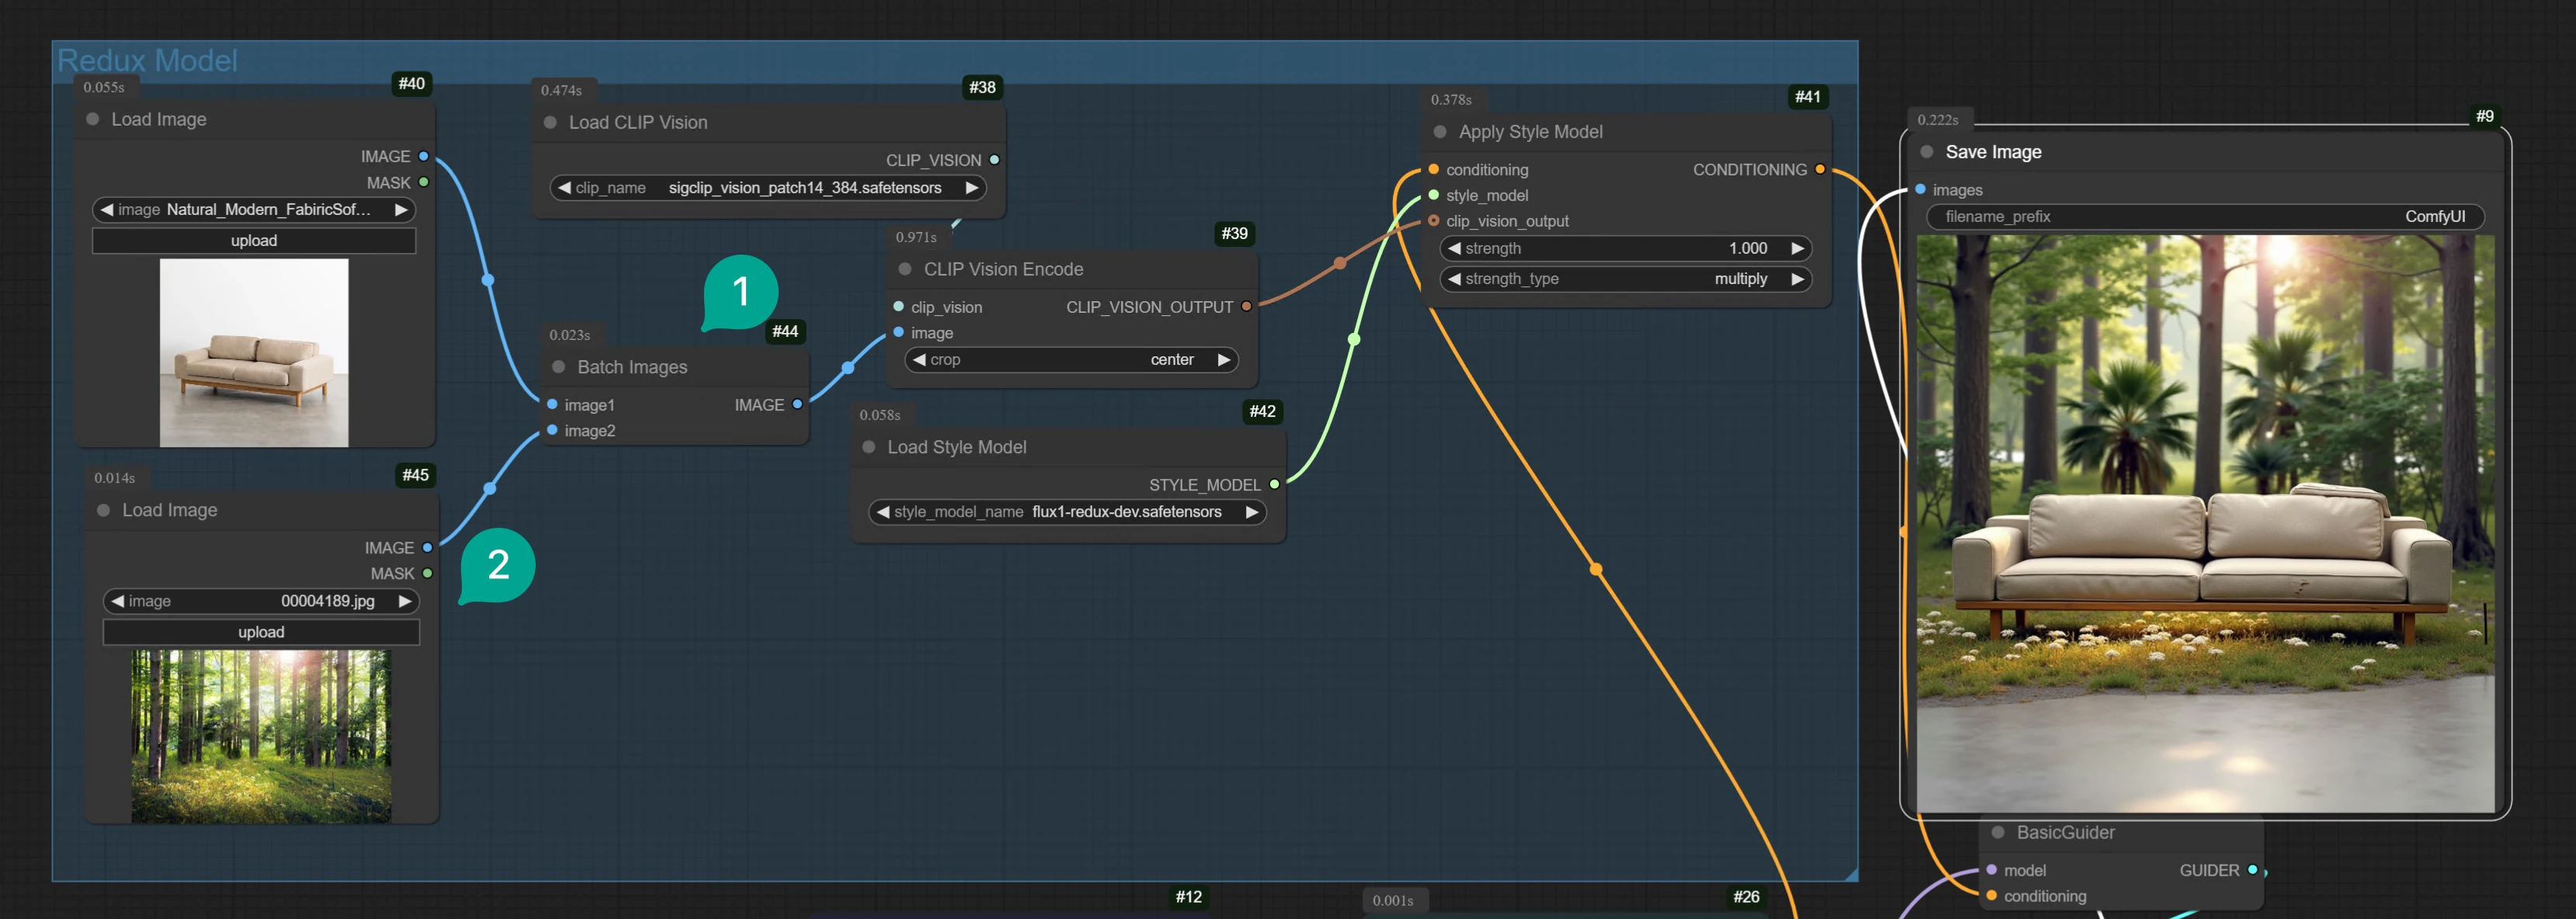
Task: Click the STYLE_MODEL output port on Load Style Model
Action: tap(1273, 485)
